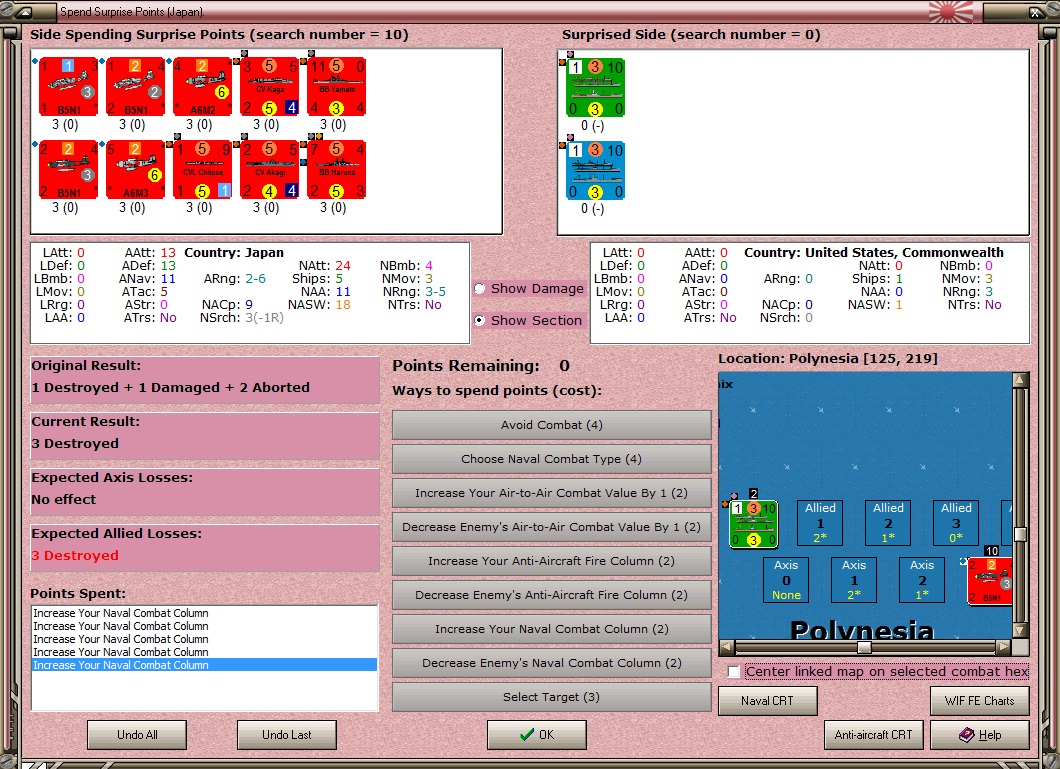This screenshot has height=769, width=1060.
Task: Confirm with the OK button
Action: (x=537, y=735)
